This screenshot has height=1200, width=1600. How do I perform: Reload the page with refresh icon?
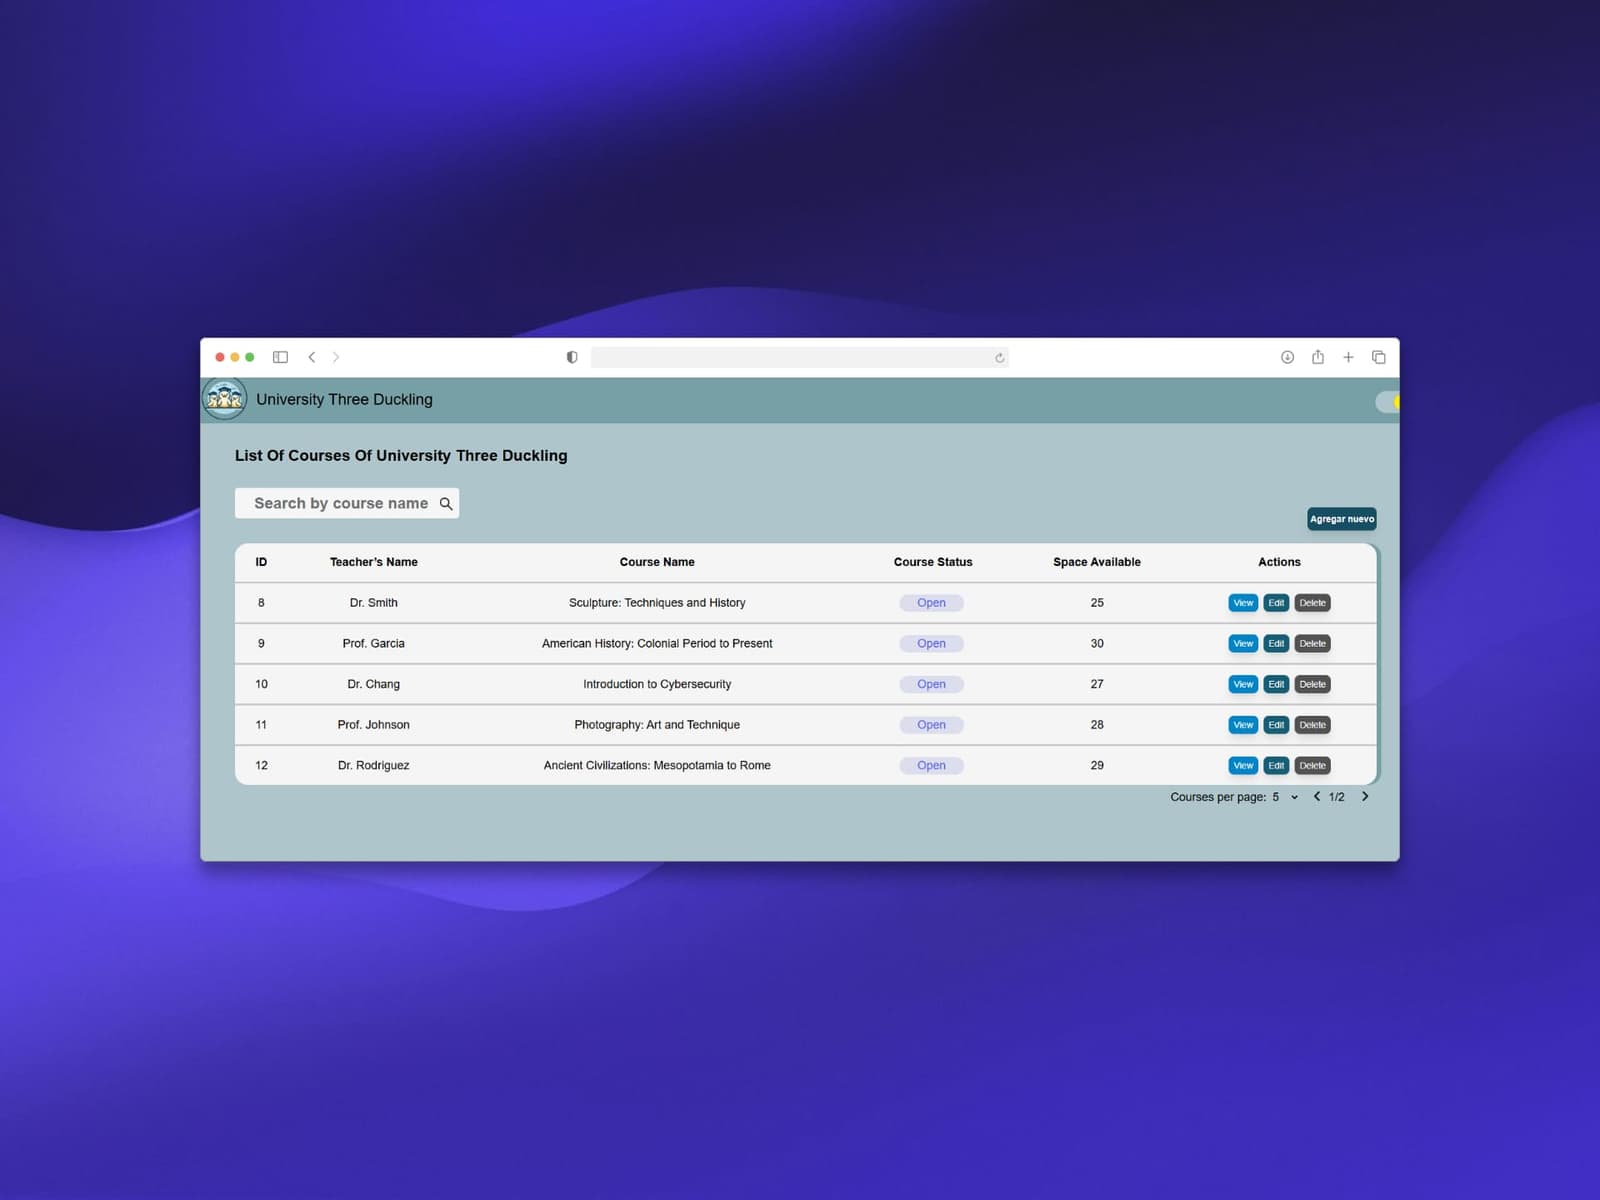(999, 358)
